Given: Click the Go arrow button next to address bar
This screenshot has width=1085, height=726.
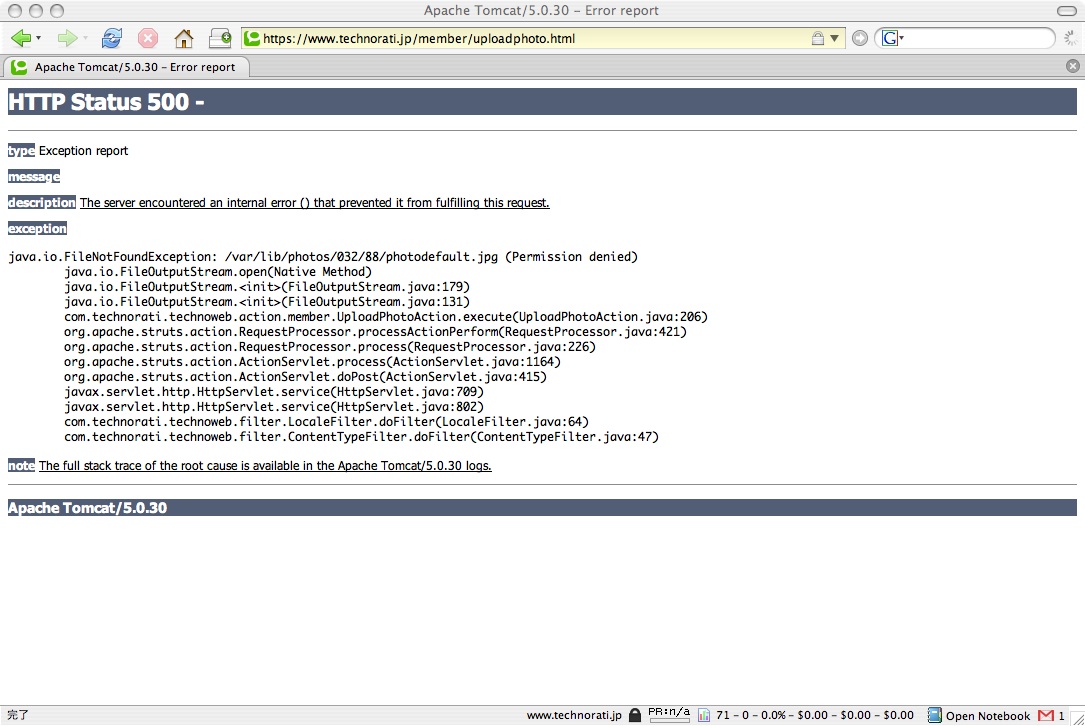Looking at the screenshot, I should pyautogui.click(x=859, y=39).
